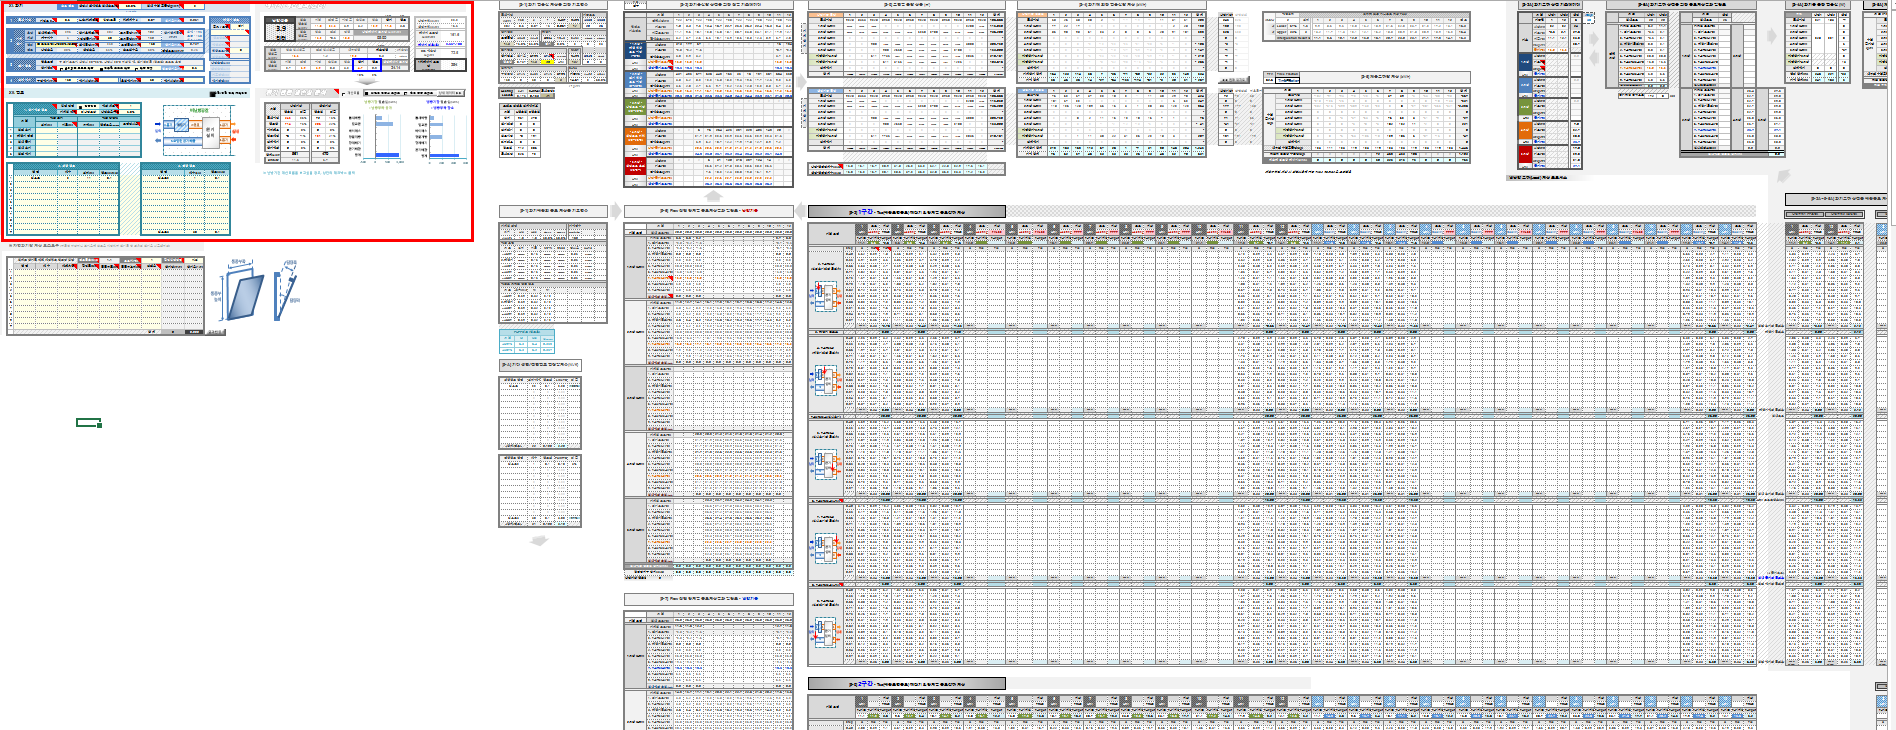Screen dimensions: 1896x730
Task: Toggle the black checkbox above the teal input table
Action: tap(213, 93)
